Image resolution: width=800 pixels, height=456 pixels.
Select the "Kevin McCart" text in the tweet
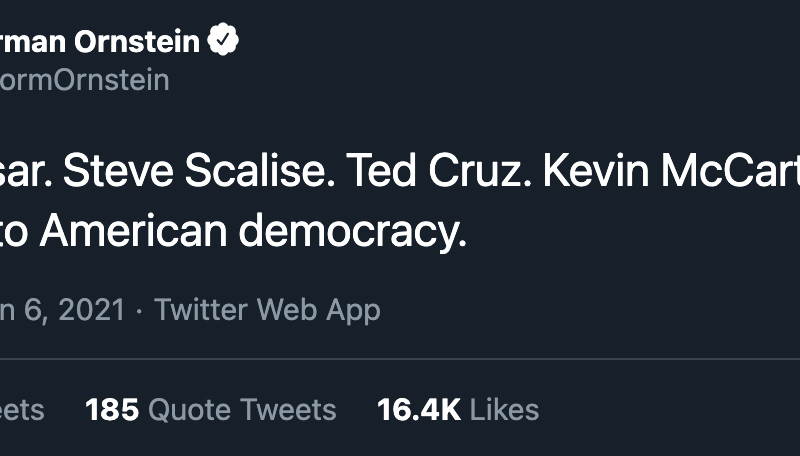pos(670,172)
